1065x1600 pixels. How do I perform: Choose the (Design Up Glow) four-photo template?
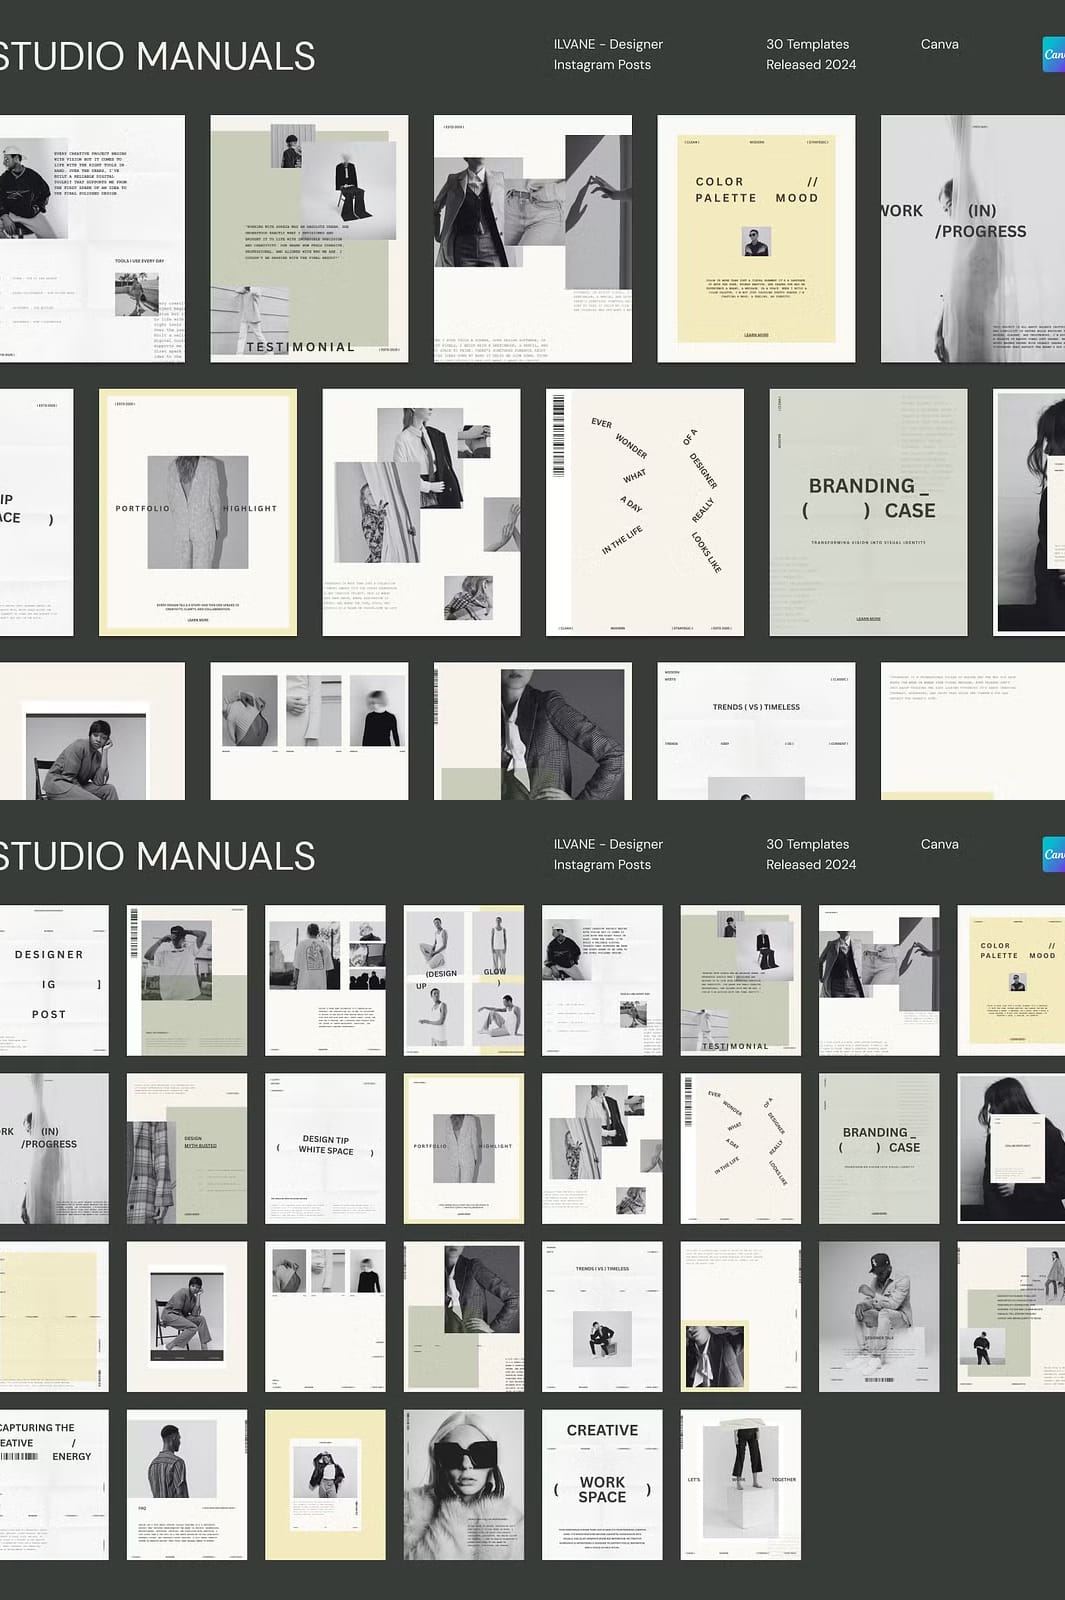click(464, 980)
